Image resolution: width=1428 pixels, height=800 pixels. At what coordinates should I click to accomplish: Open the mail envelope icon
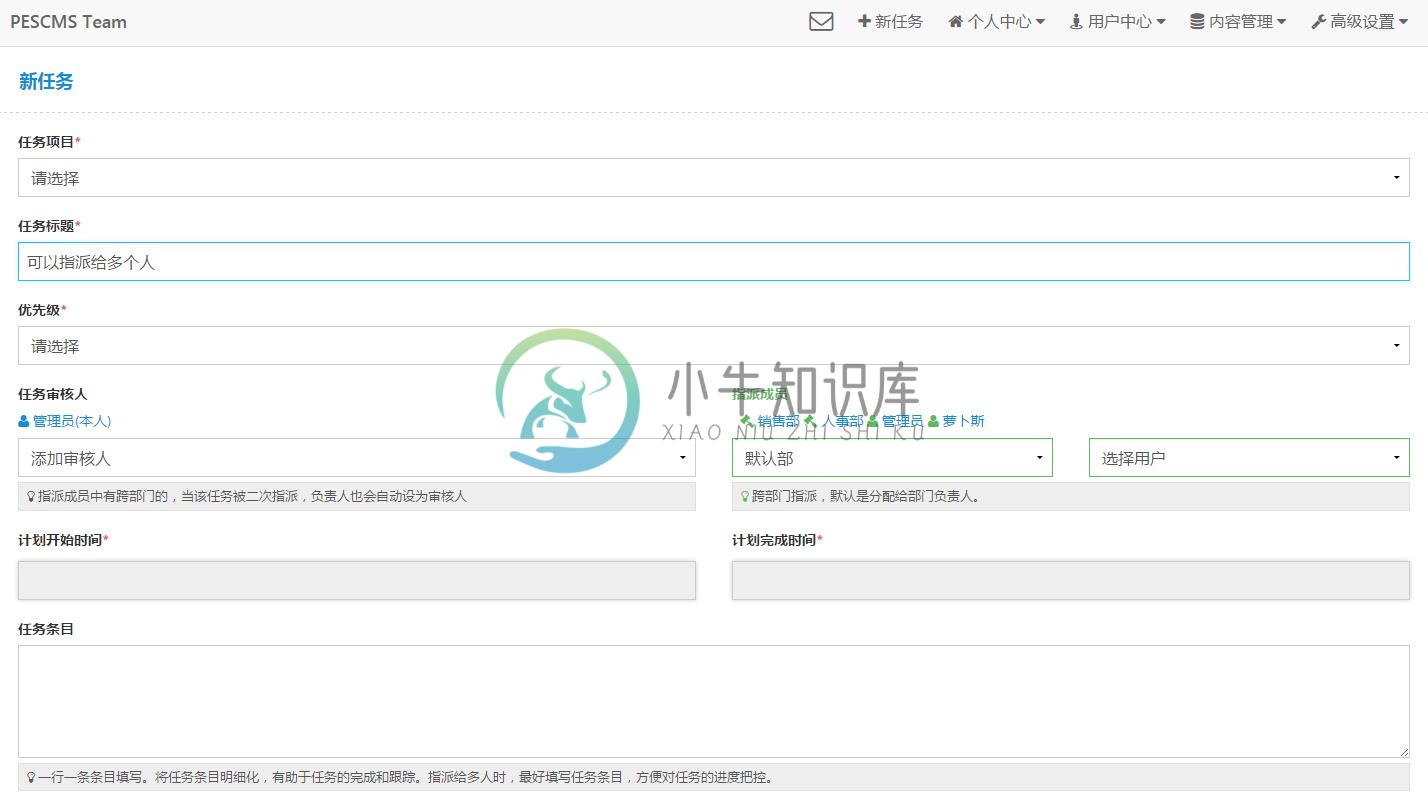click(x=821, y=21)
